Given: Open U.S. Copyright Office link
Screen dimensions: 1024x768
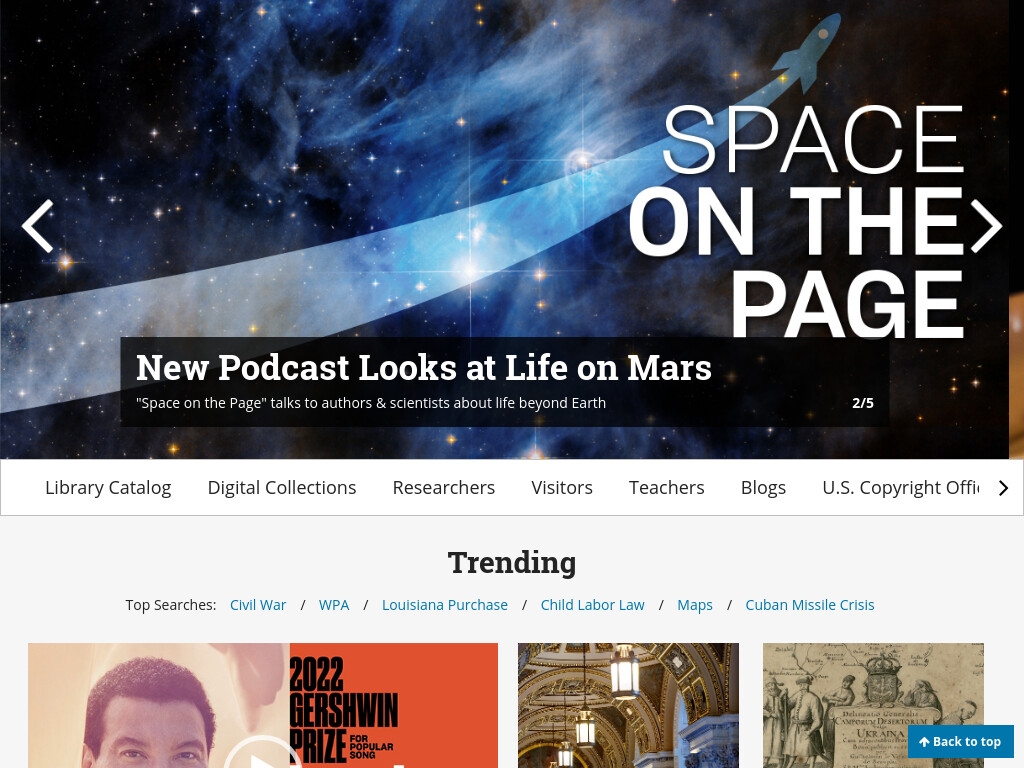Looking at the screenshot, I should point(901,488).
